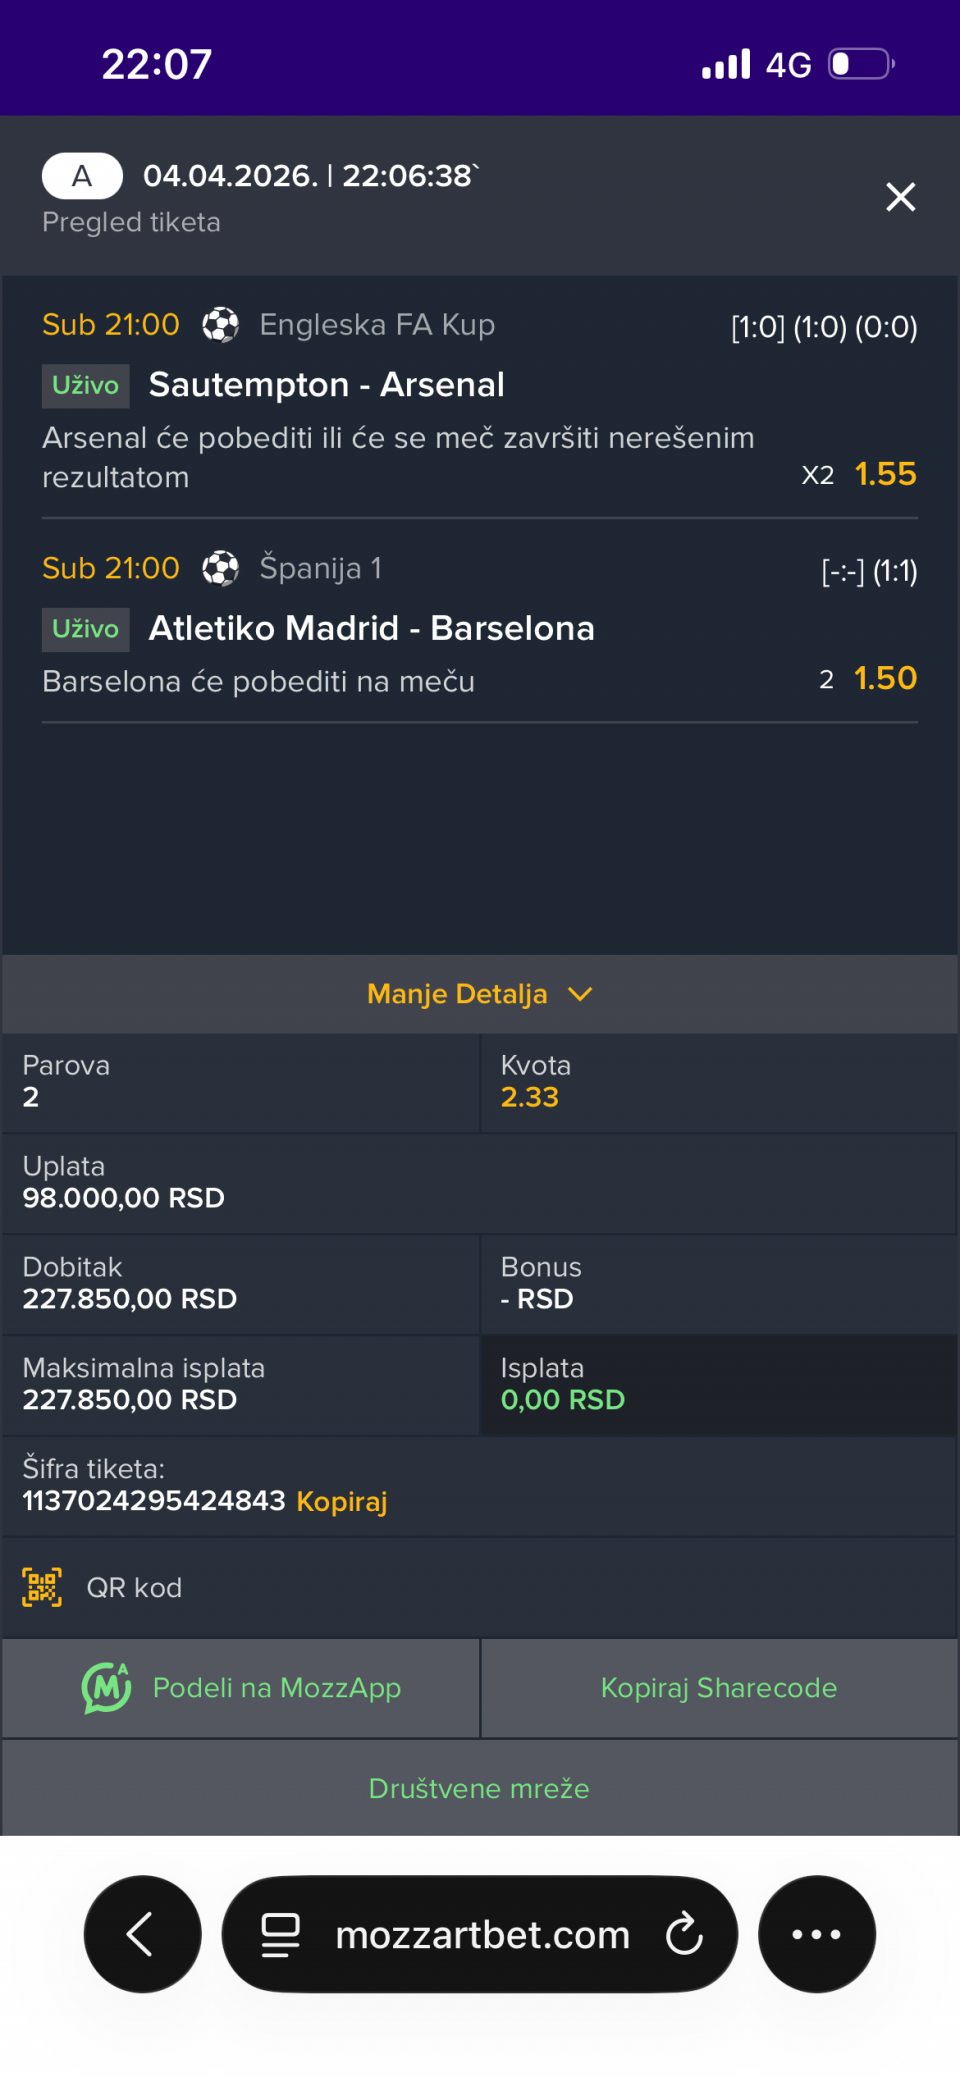This screenshot has height=2077, width=960.
Task: Click the Uživo badge for Atletiko match
Action: click(86, 629)
